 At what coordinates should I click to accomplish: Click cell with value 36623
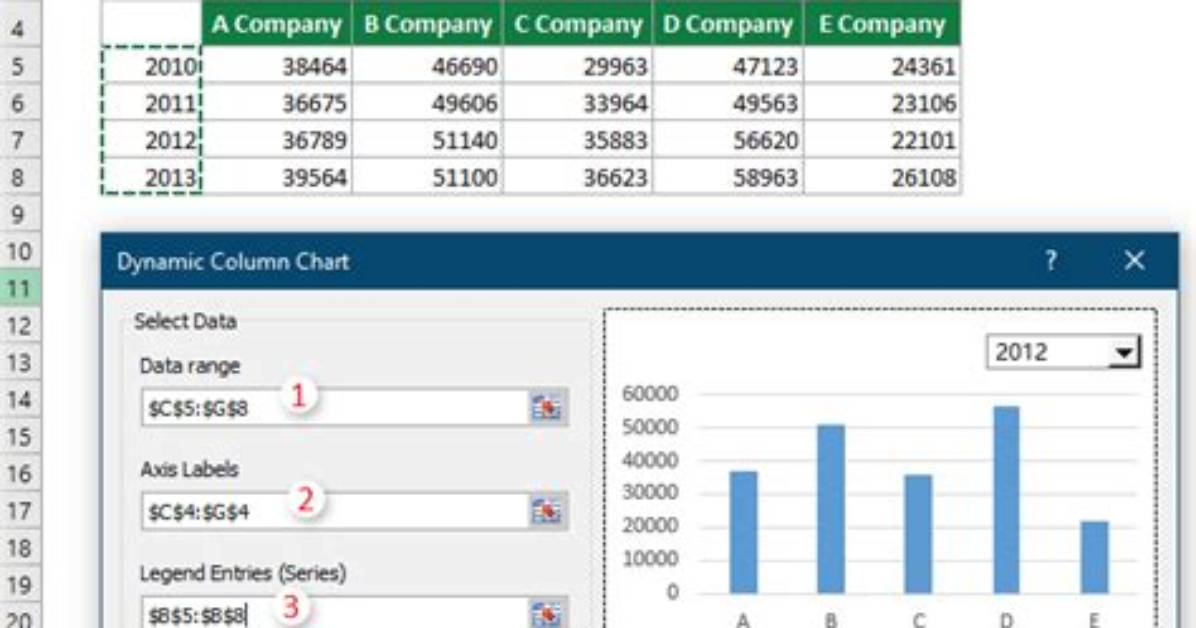pos(578,177)
